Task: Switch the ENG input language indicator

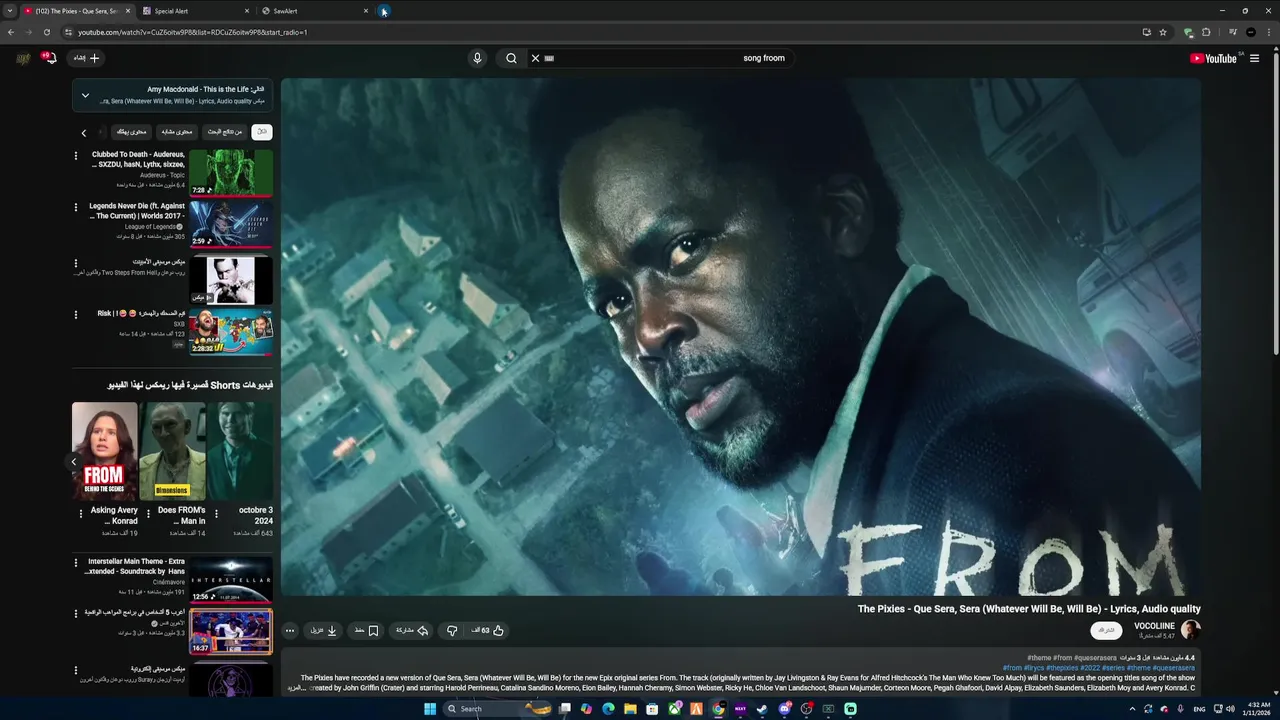Action: (1199, 709)
